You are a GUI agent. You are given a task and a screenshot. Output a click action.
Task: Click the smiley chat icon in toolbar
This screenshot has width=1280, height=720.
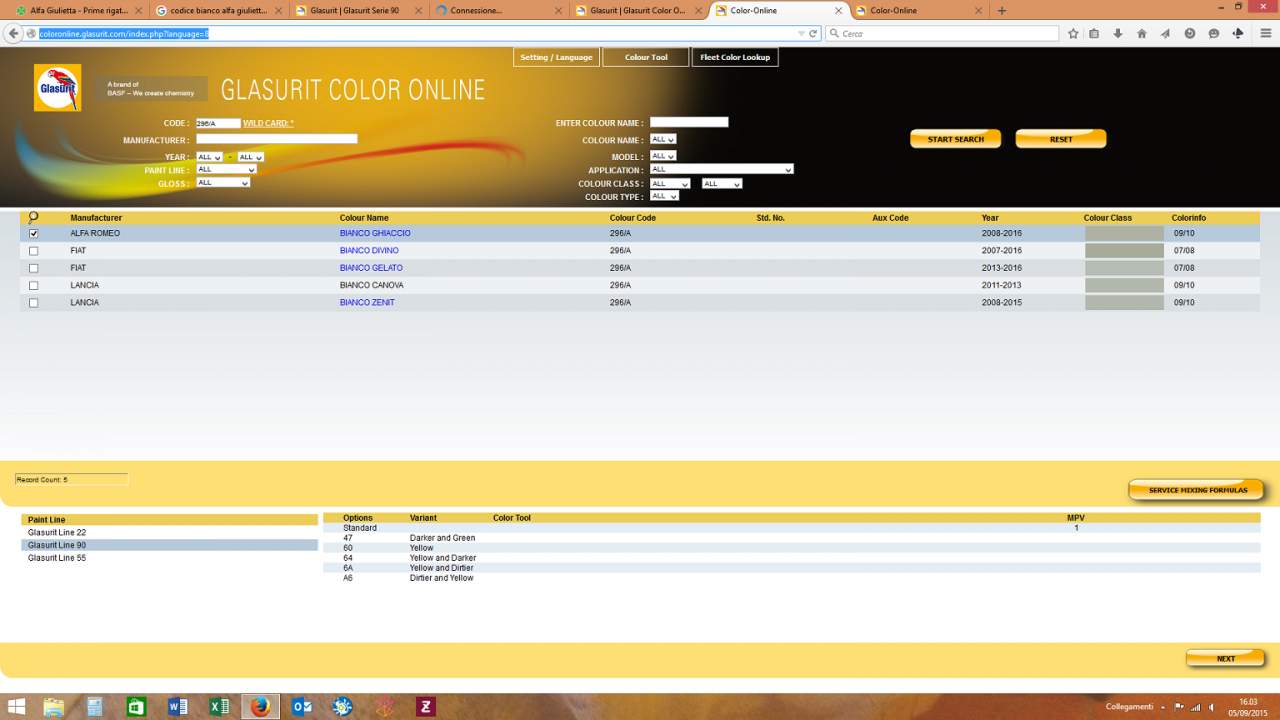point(1214,33)
